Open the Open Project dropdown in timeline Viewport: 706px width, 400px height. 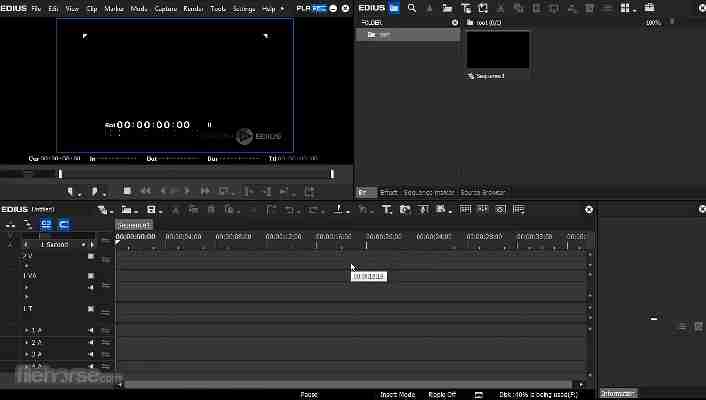[129, 210]
